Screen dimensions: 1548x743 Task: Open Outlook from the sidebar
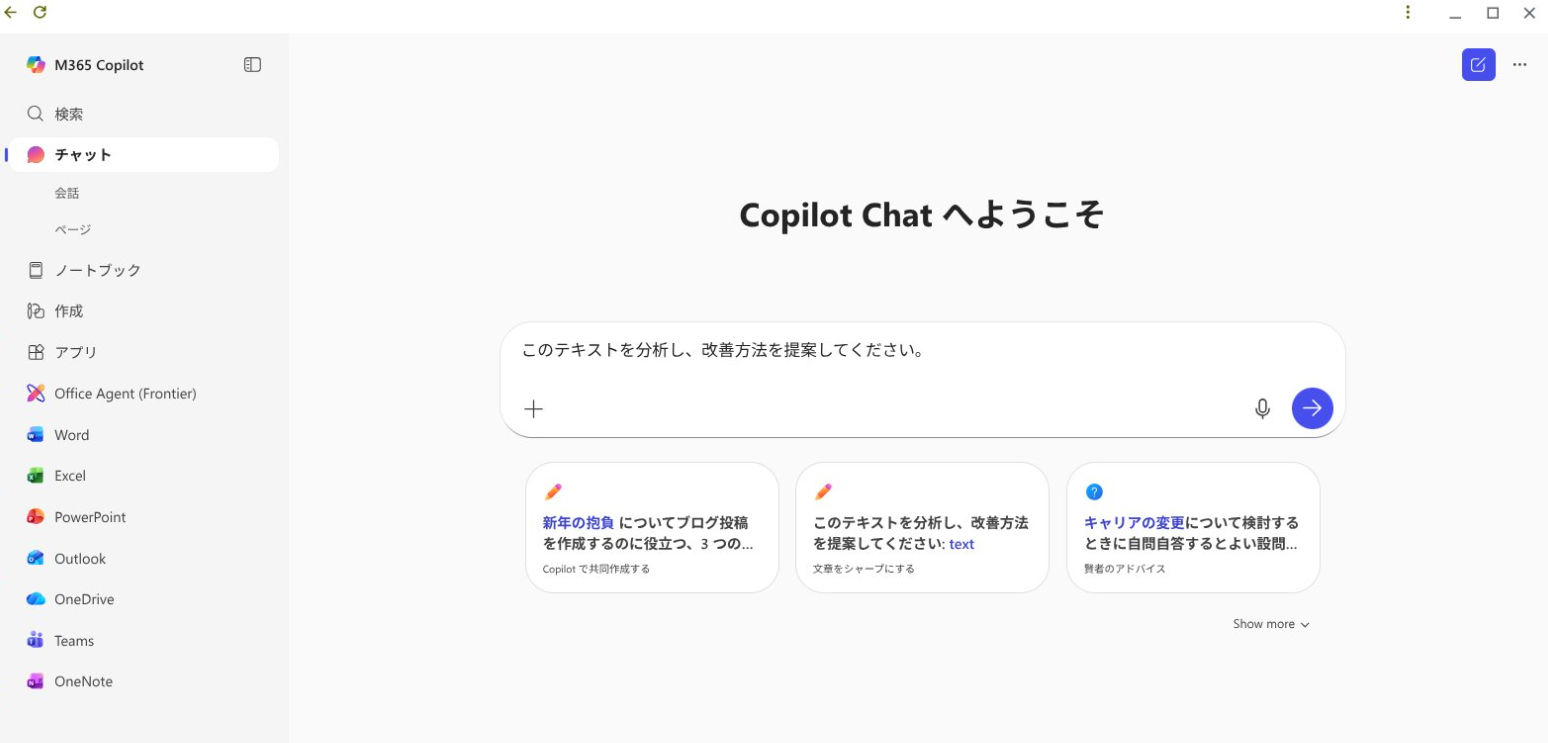coord(79,558)
